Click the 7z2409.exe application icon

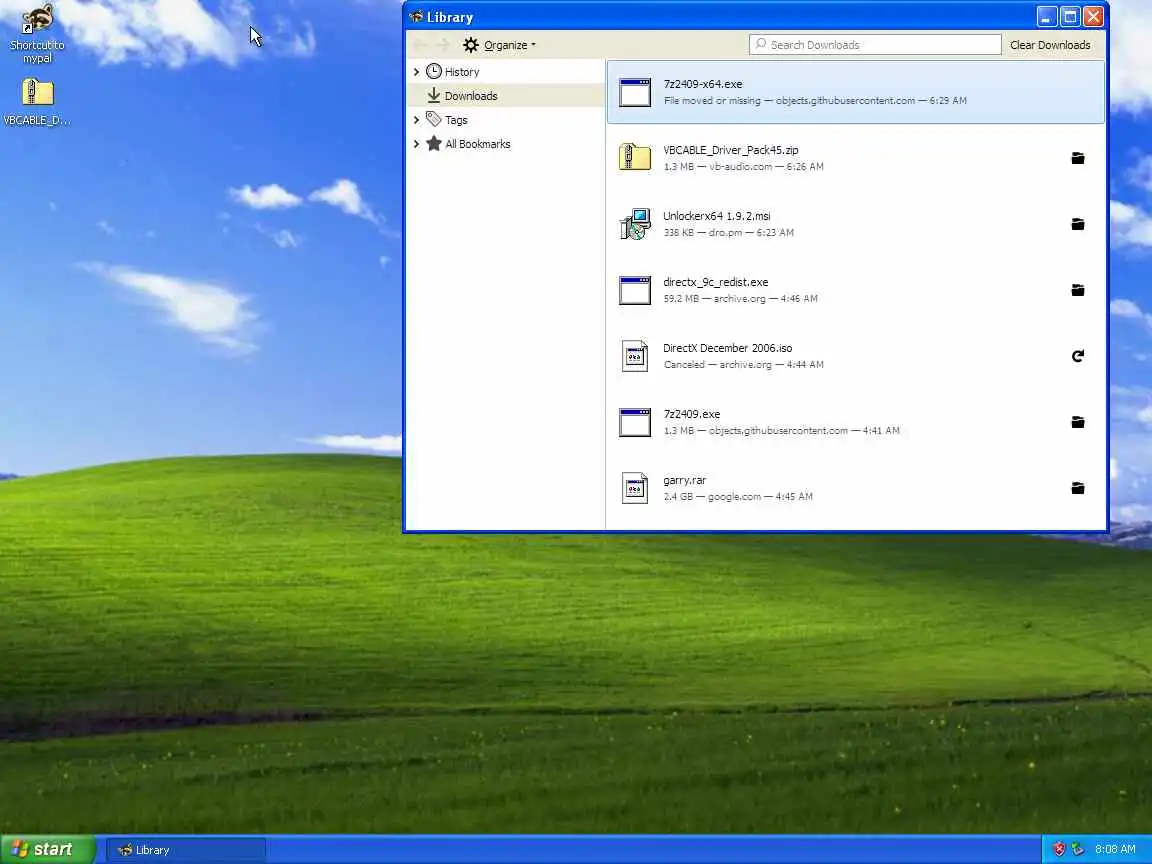pyautogui.click(x=635, y=422)
